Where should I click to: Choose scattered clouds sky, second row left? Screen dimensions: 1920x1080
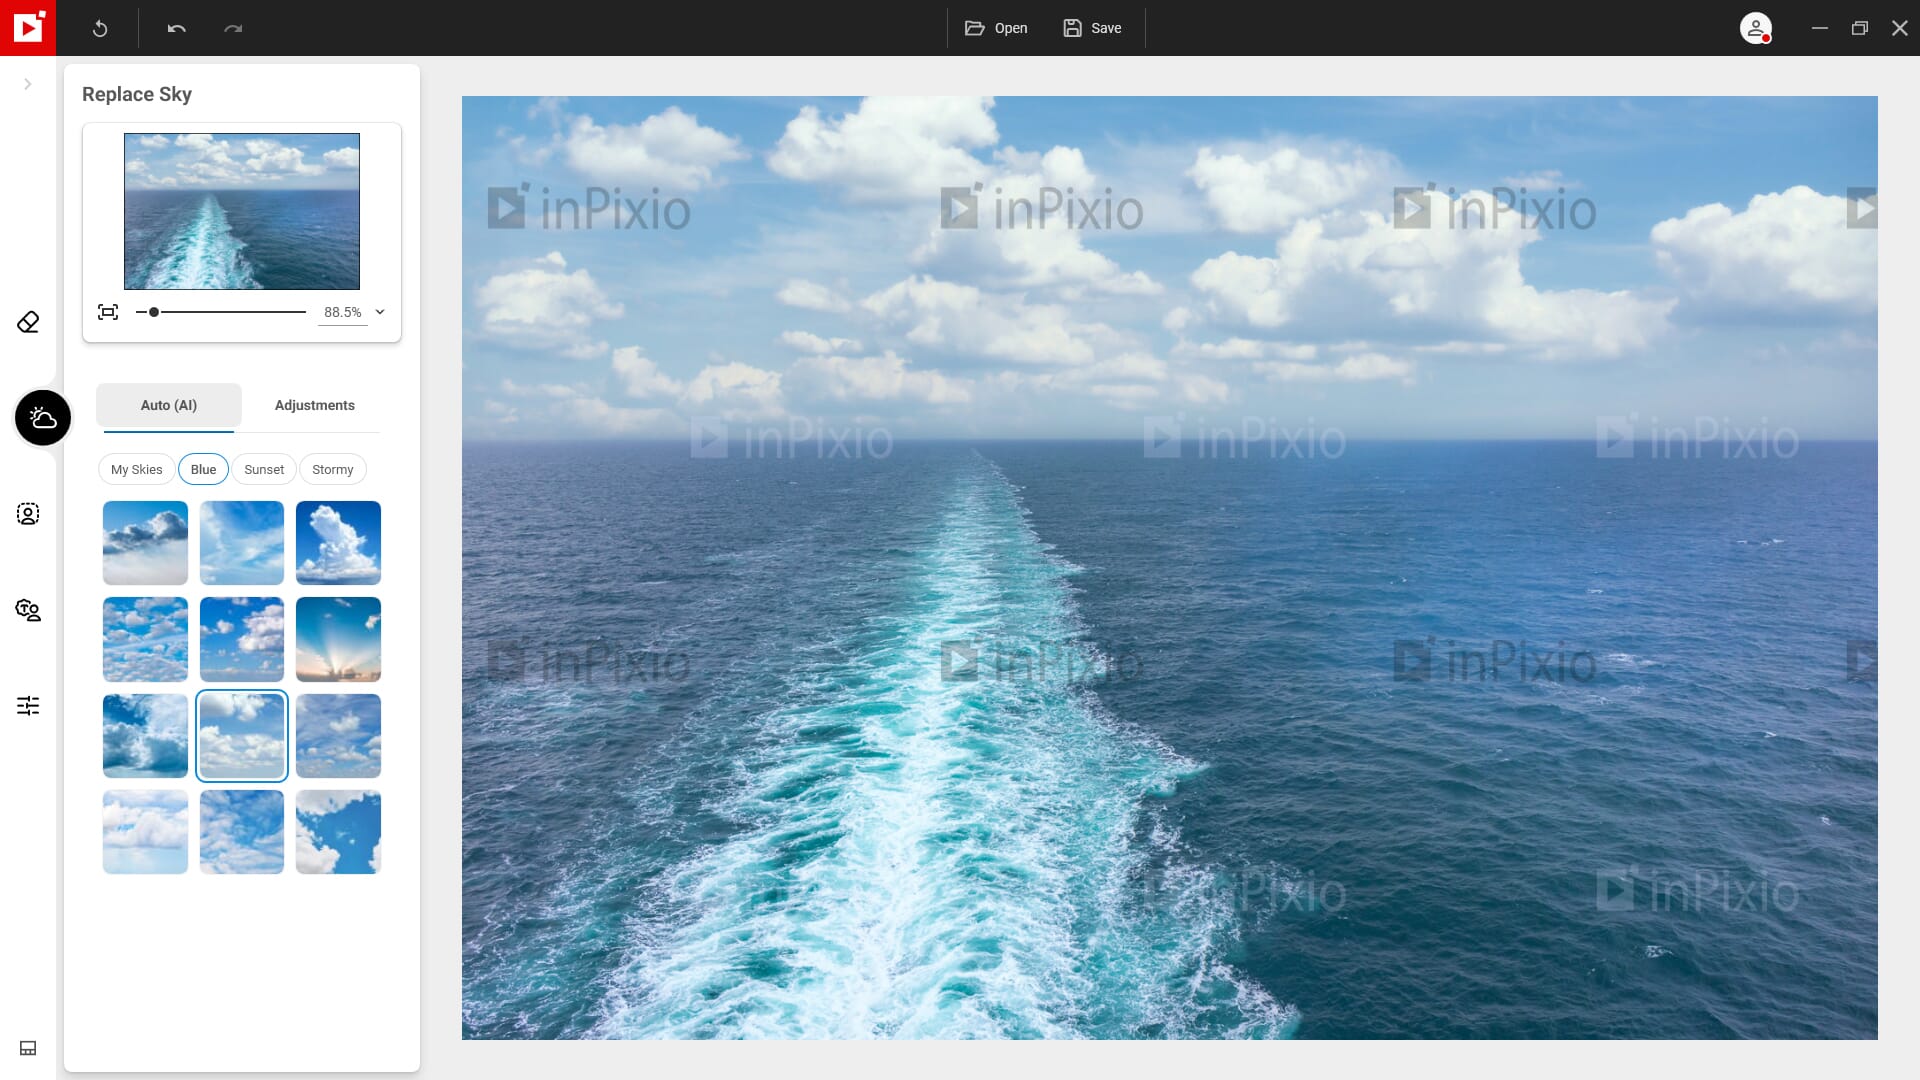tap(145, 639)
